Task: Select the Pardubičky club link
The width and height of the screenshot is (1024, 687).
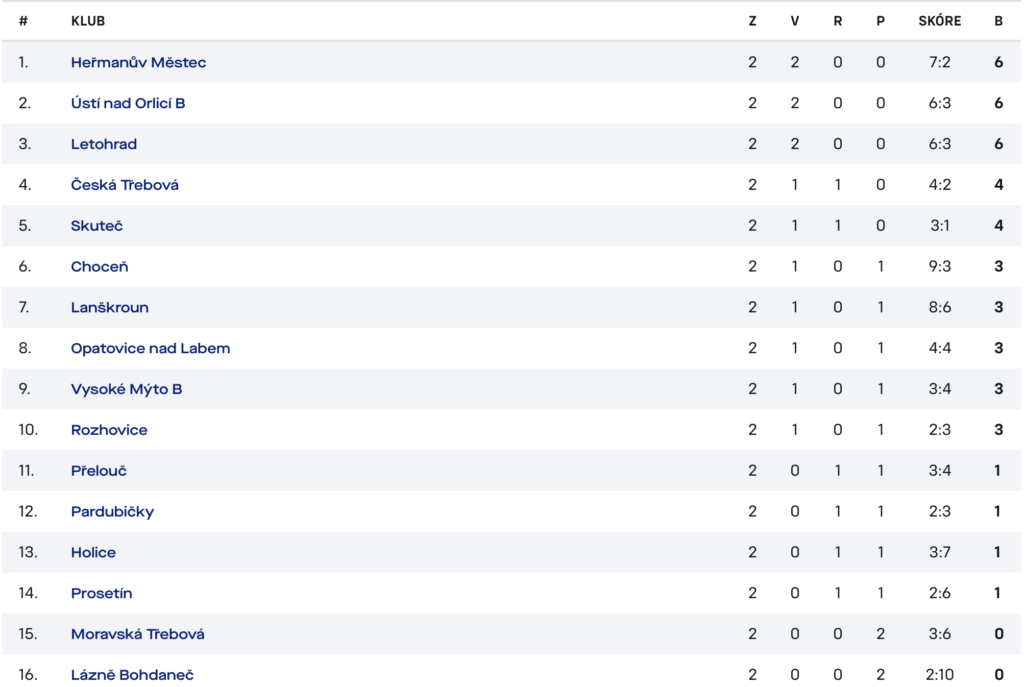Action: point(112,511)
